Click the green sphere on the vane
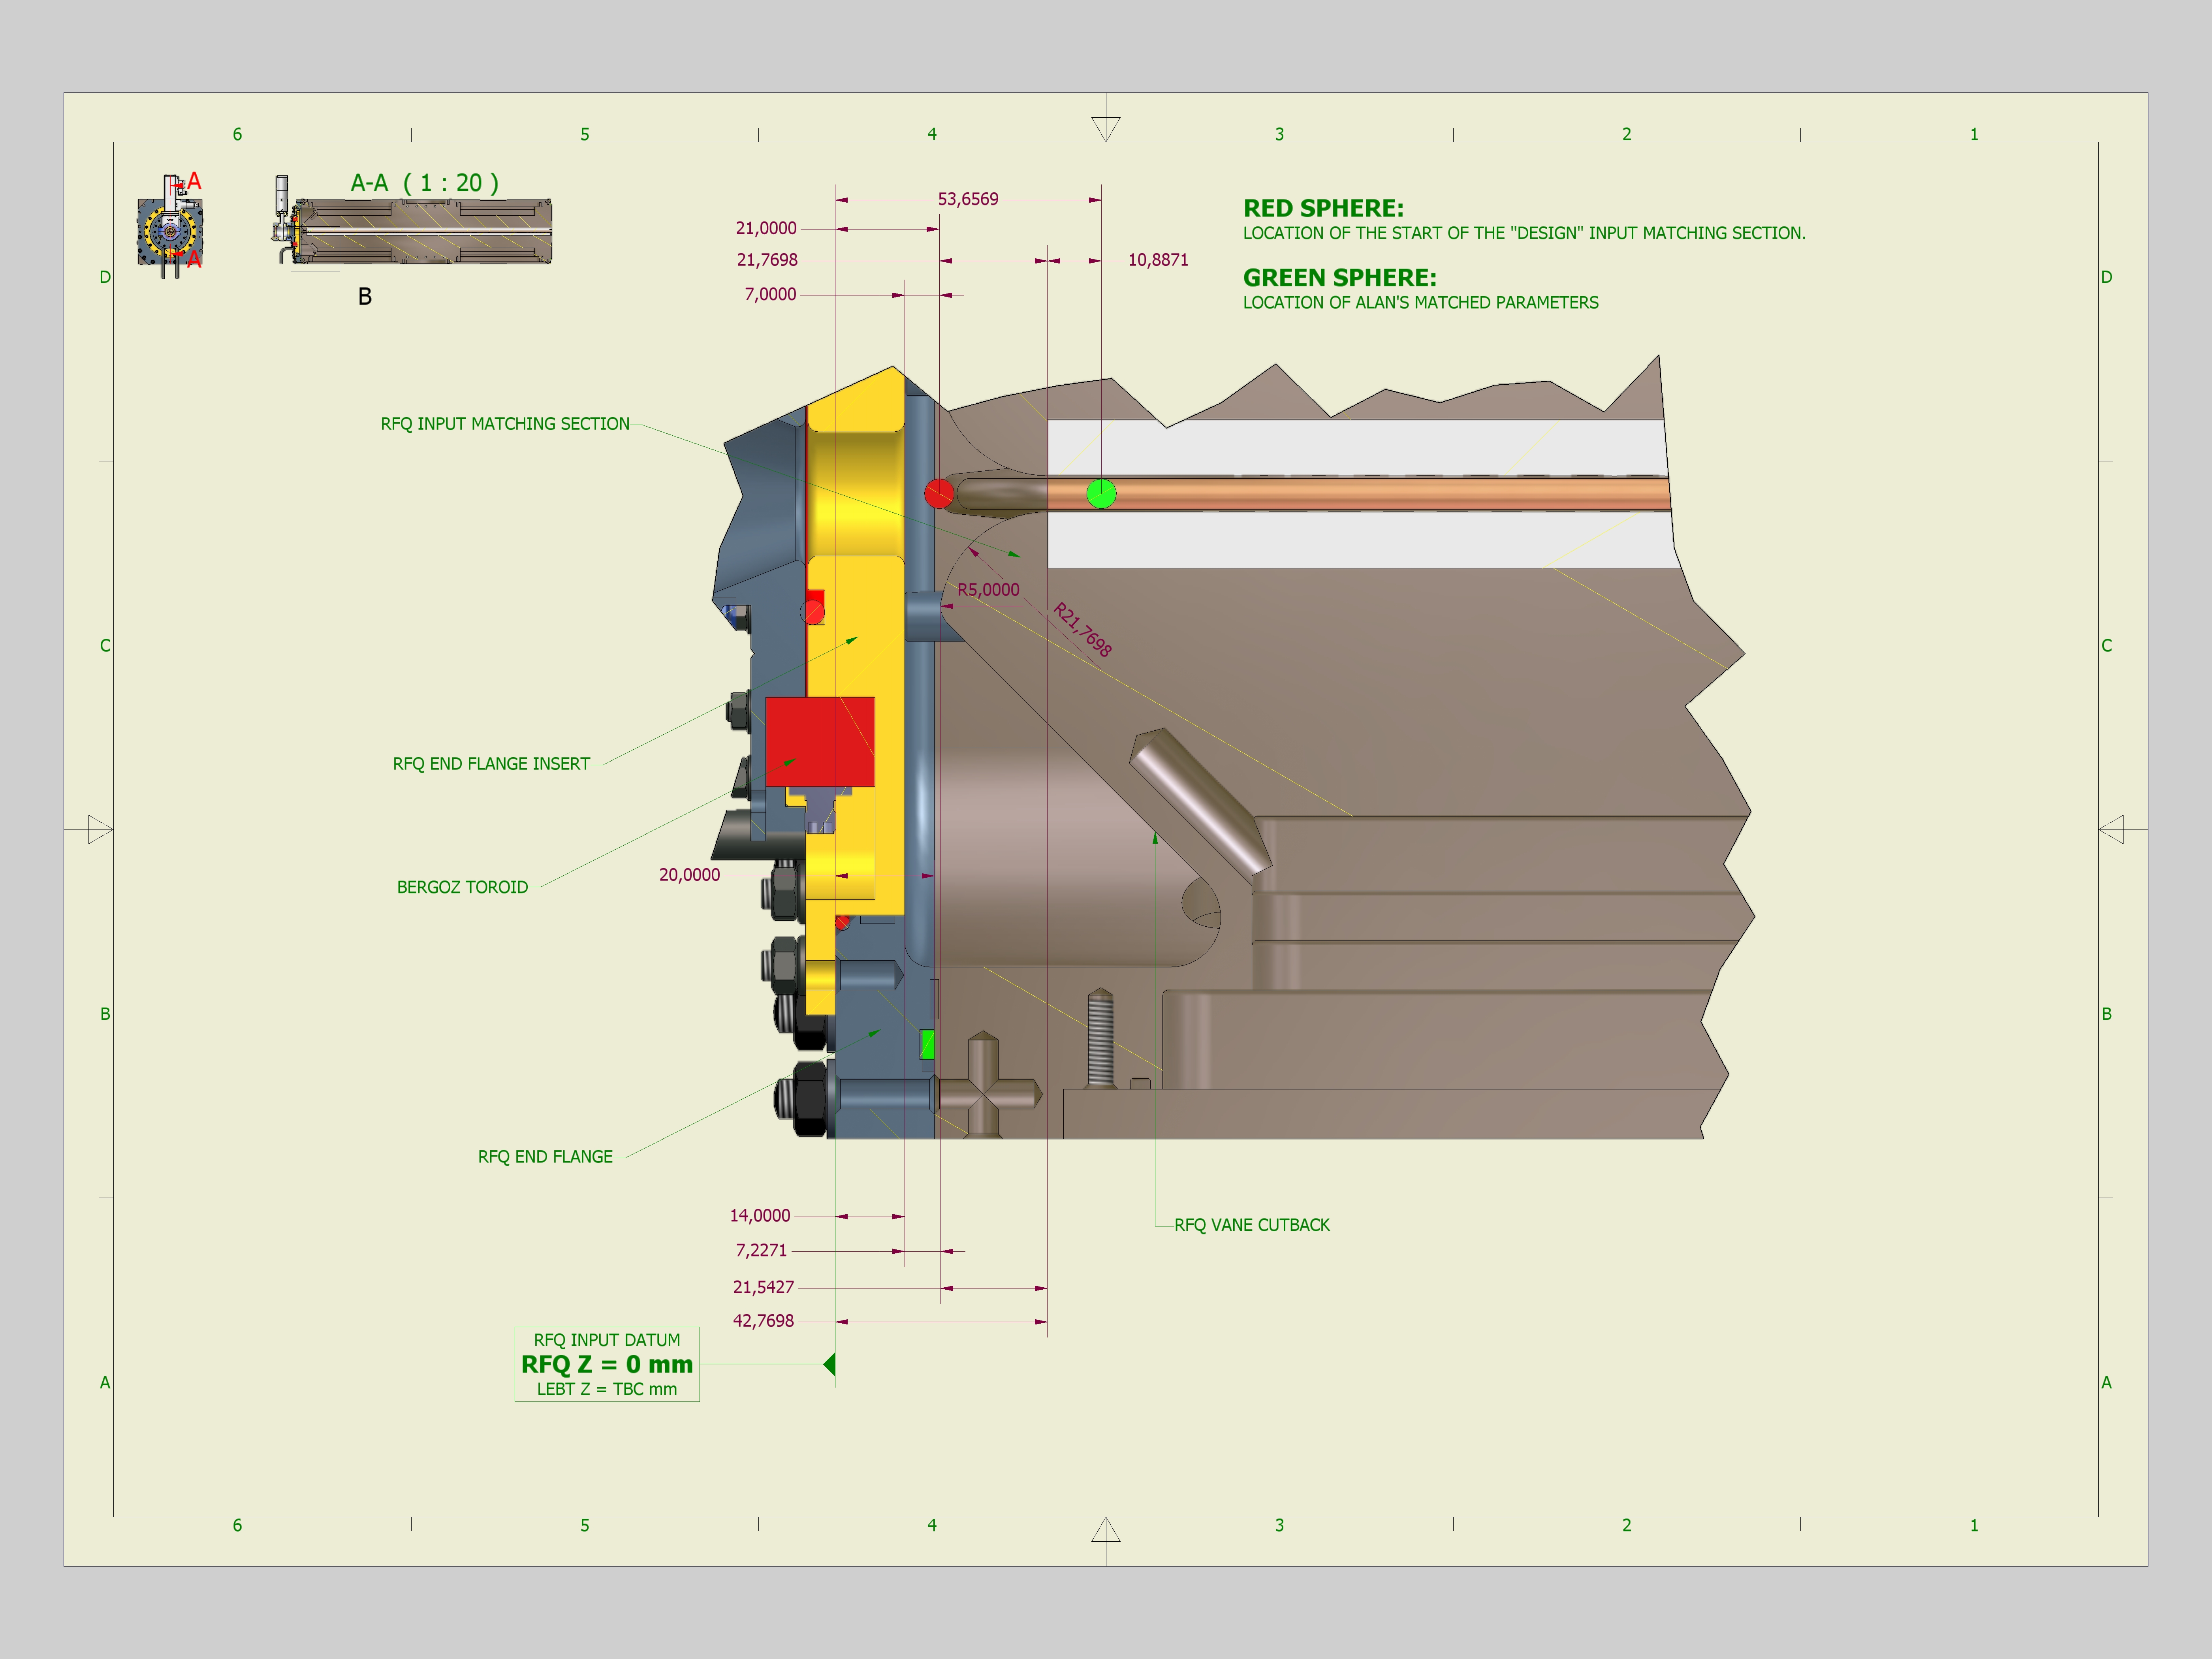Viewport: 2212px width, 1659px height. click(x=1101, y=493)
